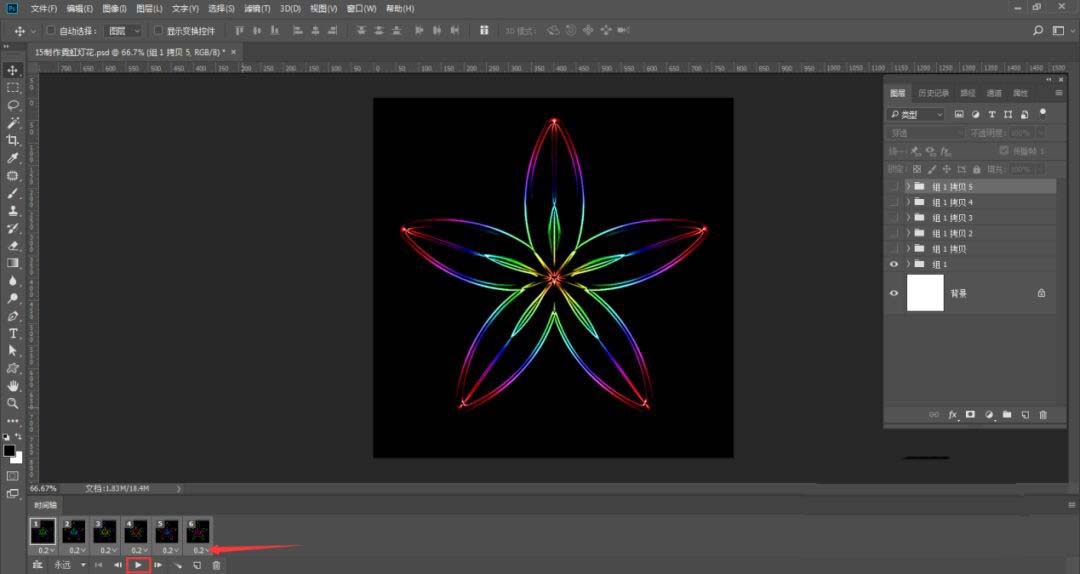Click the adjustment layer filter icon
The height and width of the screenshot is (574, 1080).
975,114
